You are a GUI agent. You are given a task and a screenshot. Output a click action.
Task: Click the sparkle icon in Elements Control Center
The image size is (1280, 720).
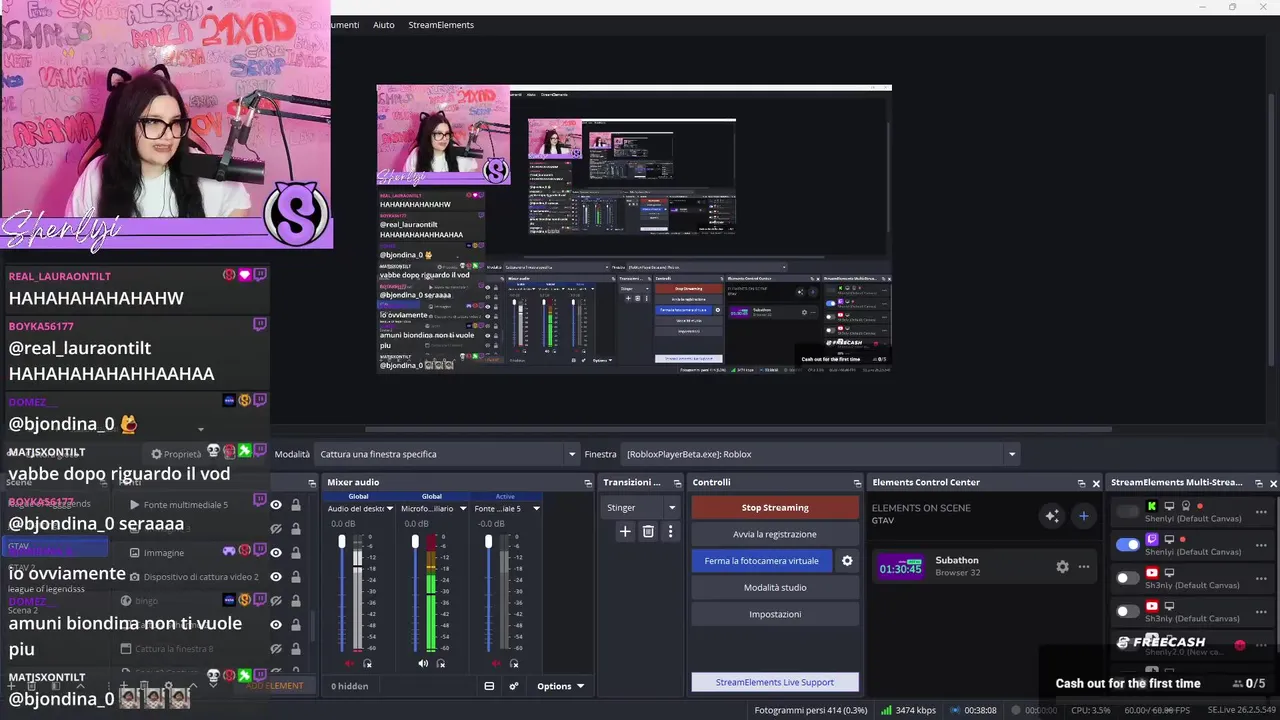tap(1051, 516)
